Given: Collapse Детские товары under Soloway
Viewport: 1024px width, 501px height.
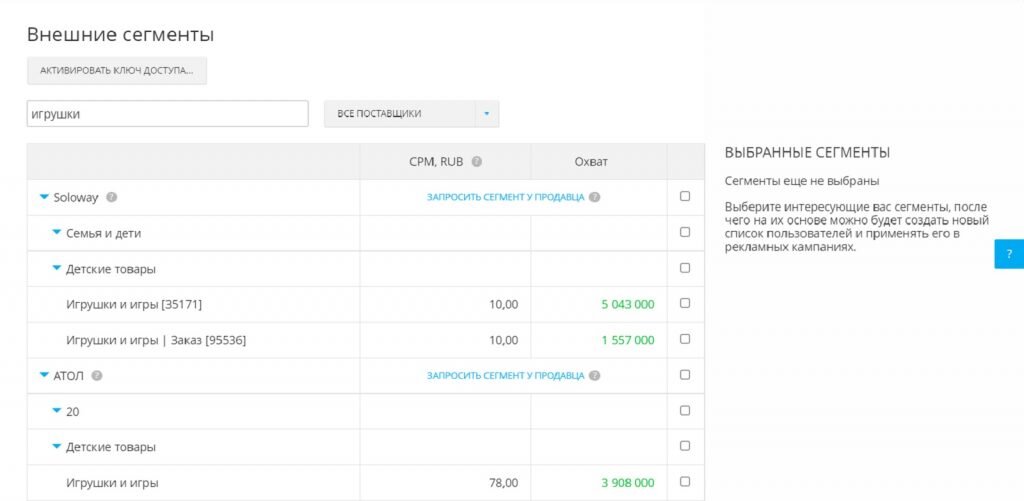Looking at the screenshot, I should tap(56, 268).
